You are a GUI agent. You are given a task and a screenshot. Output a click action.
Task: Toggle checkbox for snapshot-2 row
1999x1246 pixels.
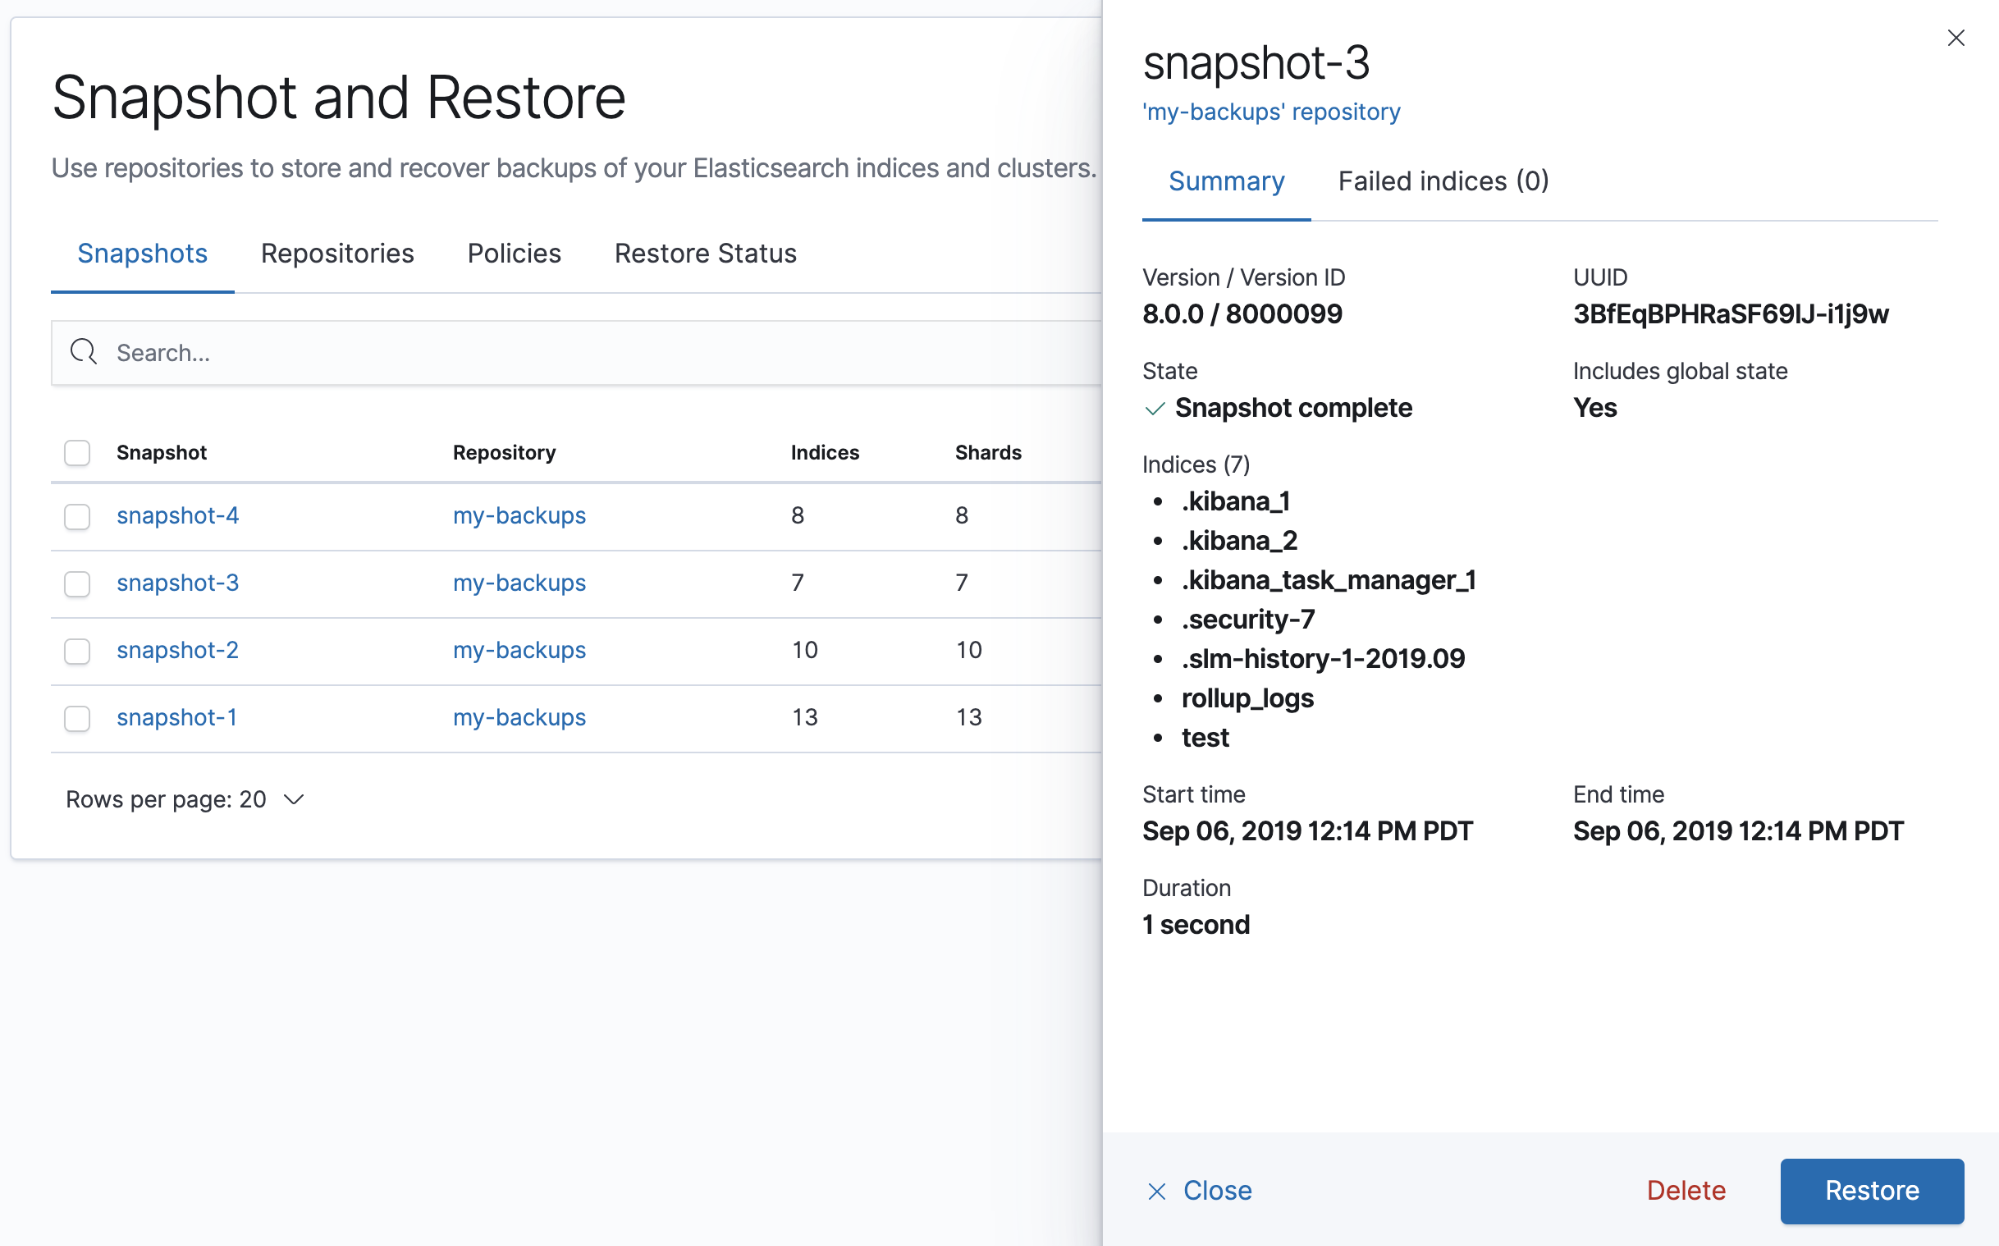pos(79,650)
